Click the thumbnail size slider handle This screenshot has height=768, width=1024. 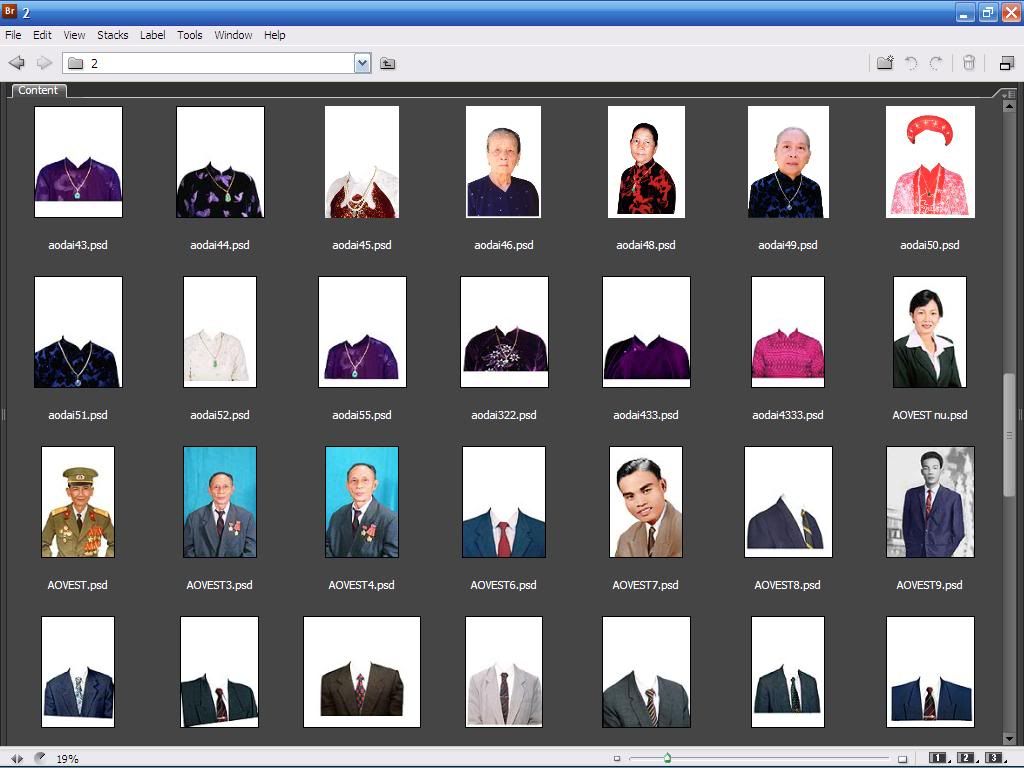tap(667, 758)
